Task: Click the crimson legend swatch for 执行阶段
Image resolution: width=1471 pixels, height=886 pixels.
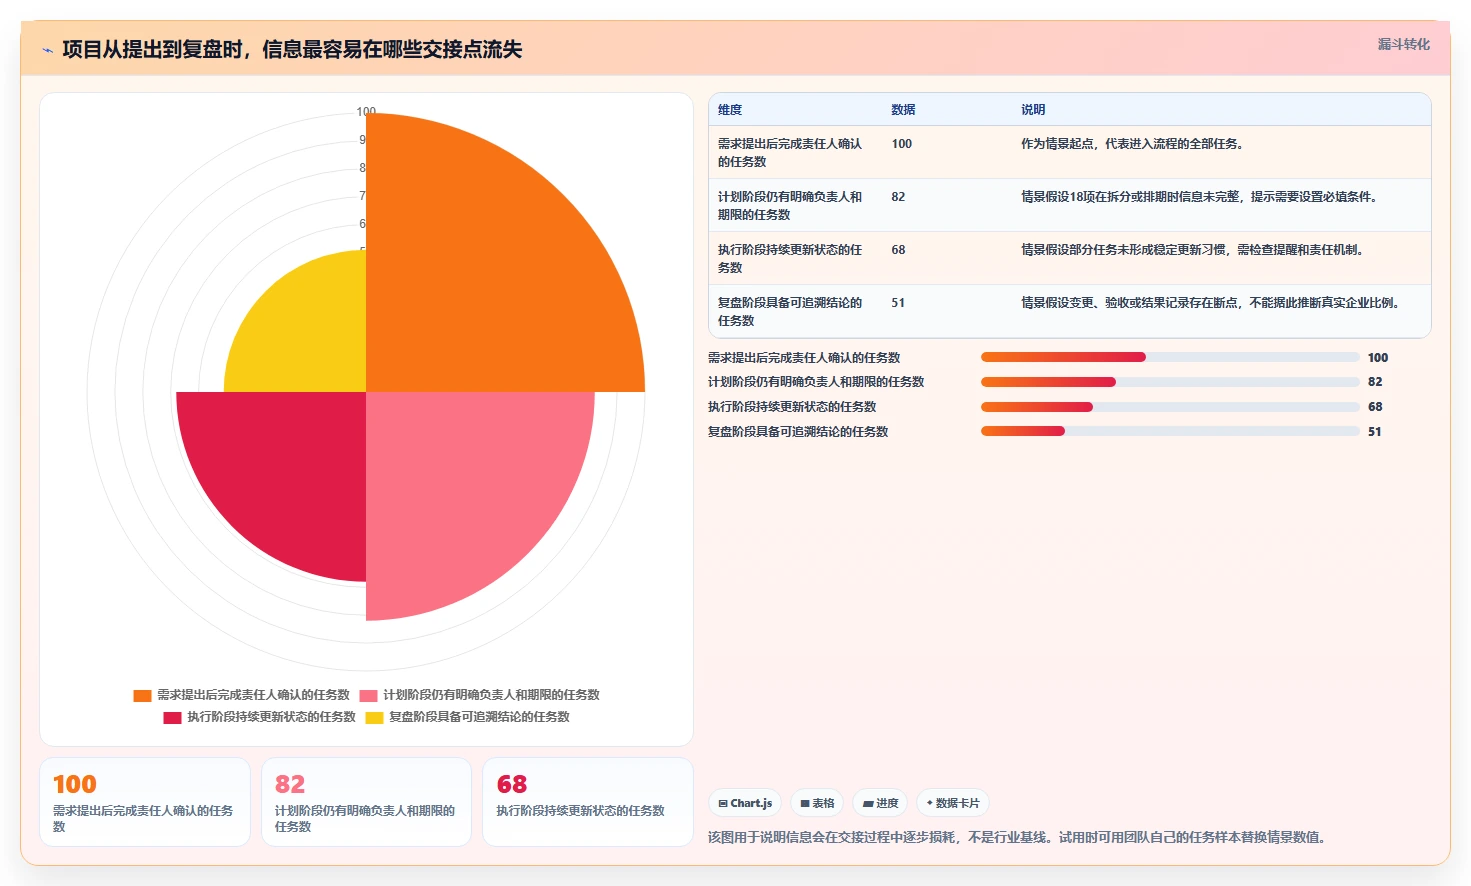Action: coord(172,717)
